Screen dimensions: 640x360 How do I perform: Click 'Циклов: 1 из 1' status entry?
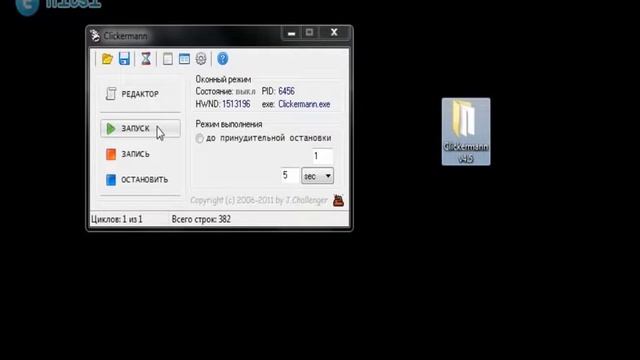(x=117, y=219)
